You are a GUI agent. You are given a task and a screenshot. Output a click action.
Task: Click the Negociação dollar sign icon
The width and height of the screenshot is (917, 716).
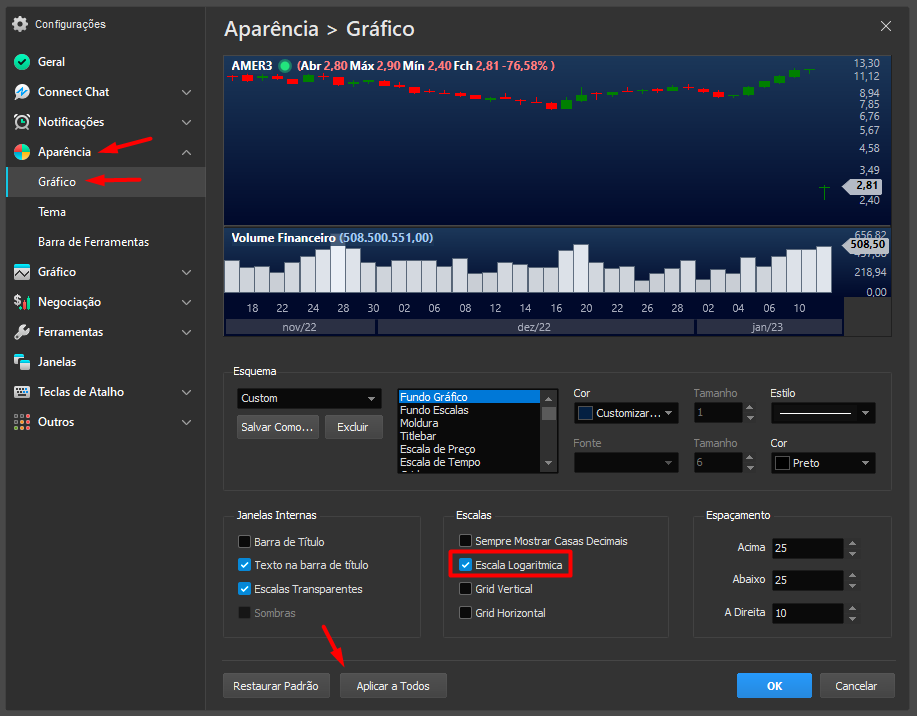point(22,302)
